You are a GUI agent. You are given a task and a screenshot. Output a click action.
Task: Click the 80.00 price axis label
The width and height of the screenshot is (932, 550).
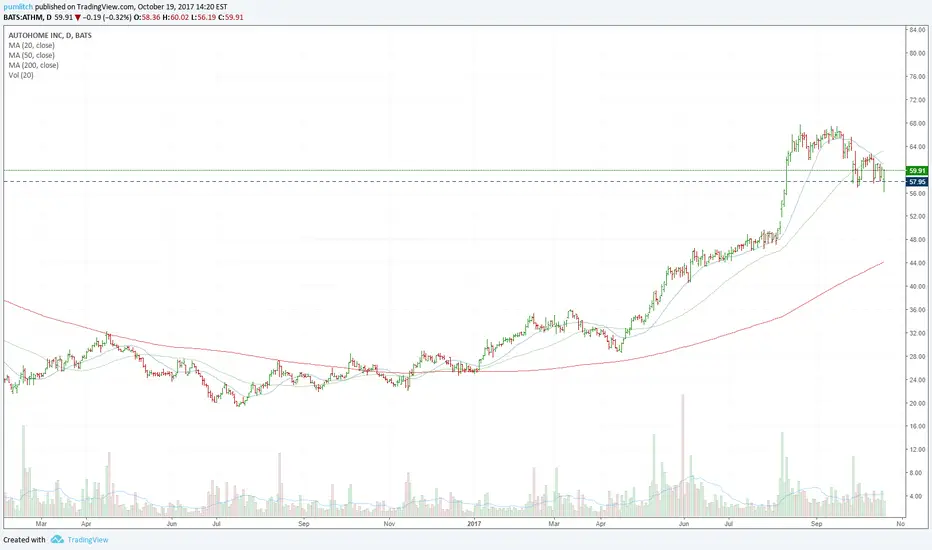(x=917, y=53)
